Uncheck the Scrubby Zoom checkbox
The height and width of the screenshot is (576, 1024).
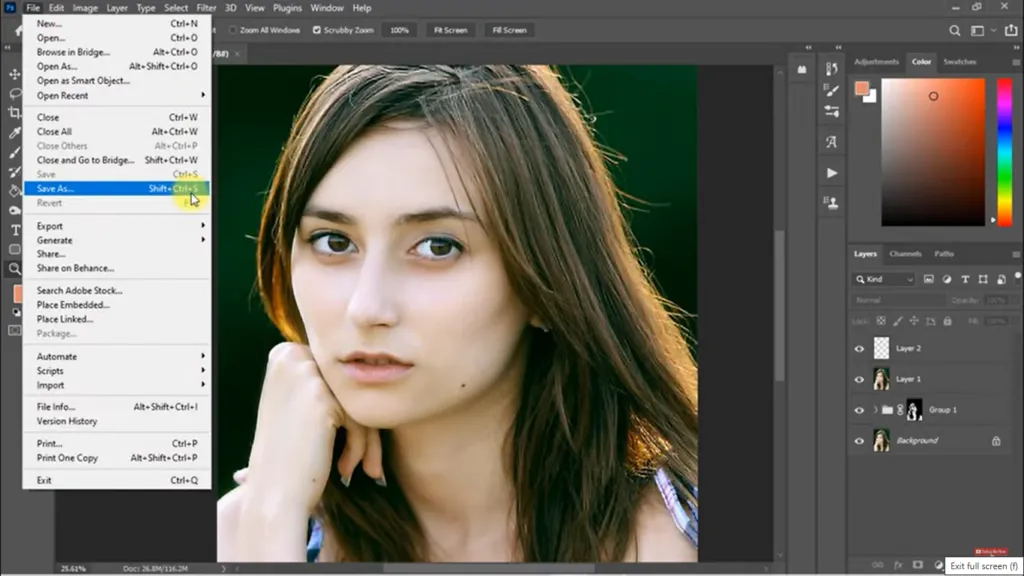(x=317, y=30)
